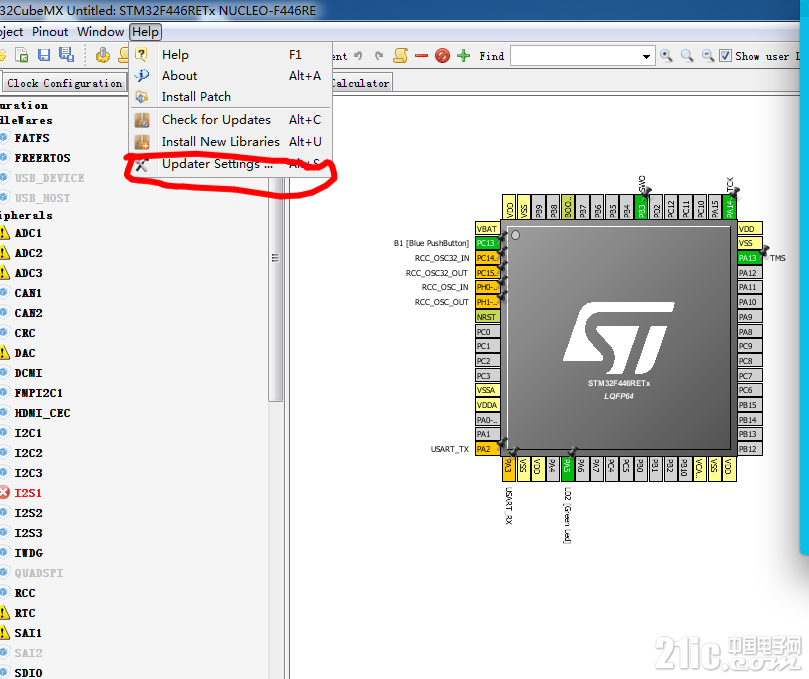Choose Help from the Help menu
This screenshot has width=809, height=679.
pos(231,55)
